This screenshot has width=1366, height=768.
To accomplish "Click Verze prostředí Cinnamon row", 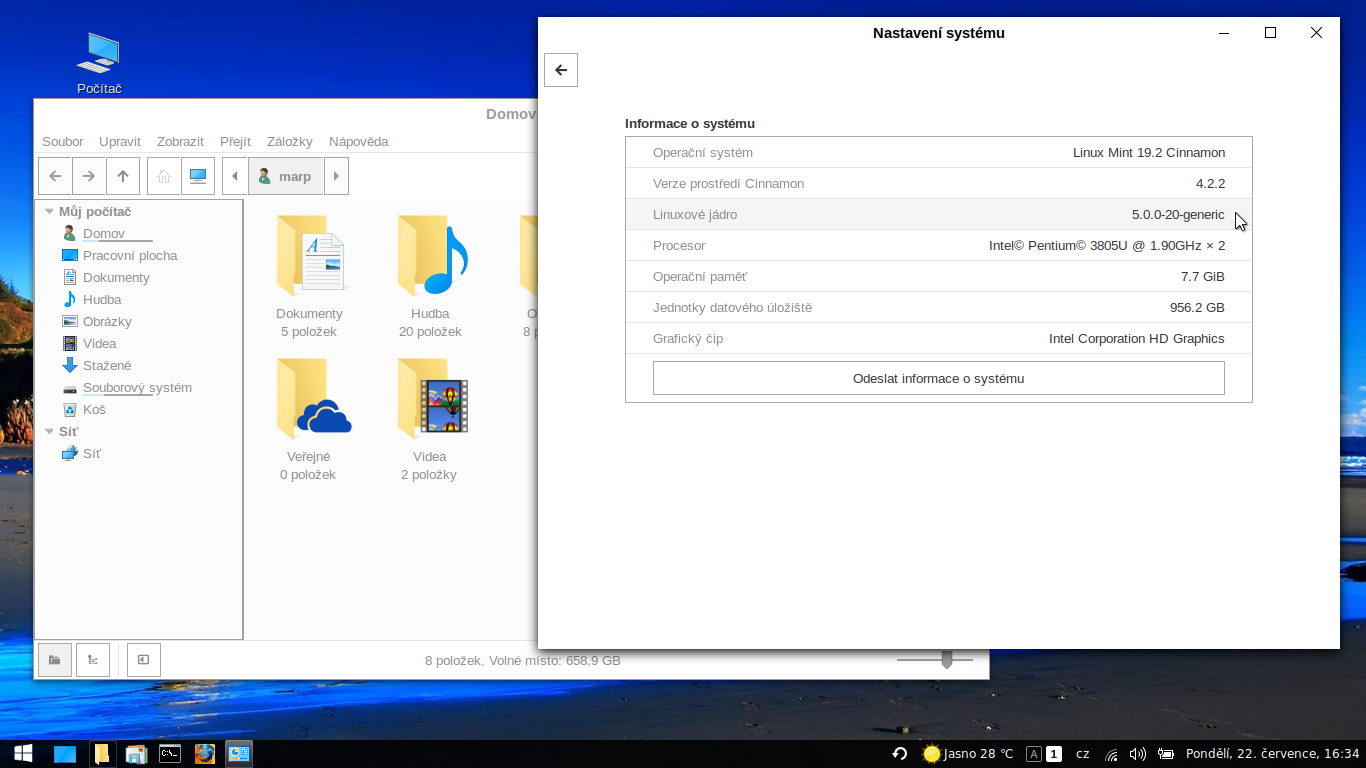I will 938,184.
